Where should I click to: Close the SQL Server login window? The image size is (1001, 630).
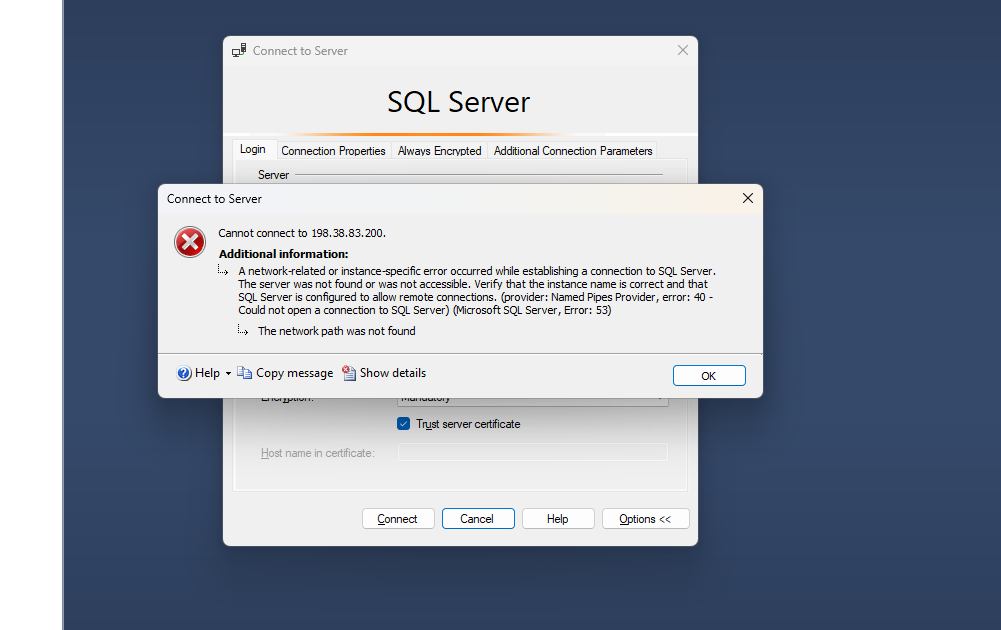(683, 50)
